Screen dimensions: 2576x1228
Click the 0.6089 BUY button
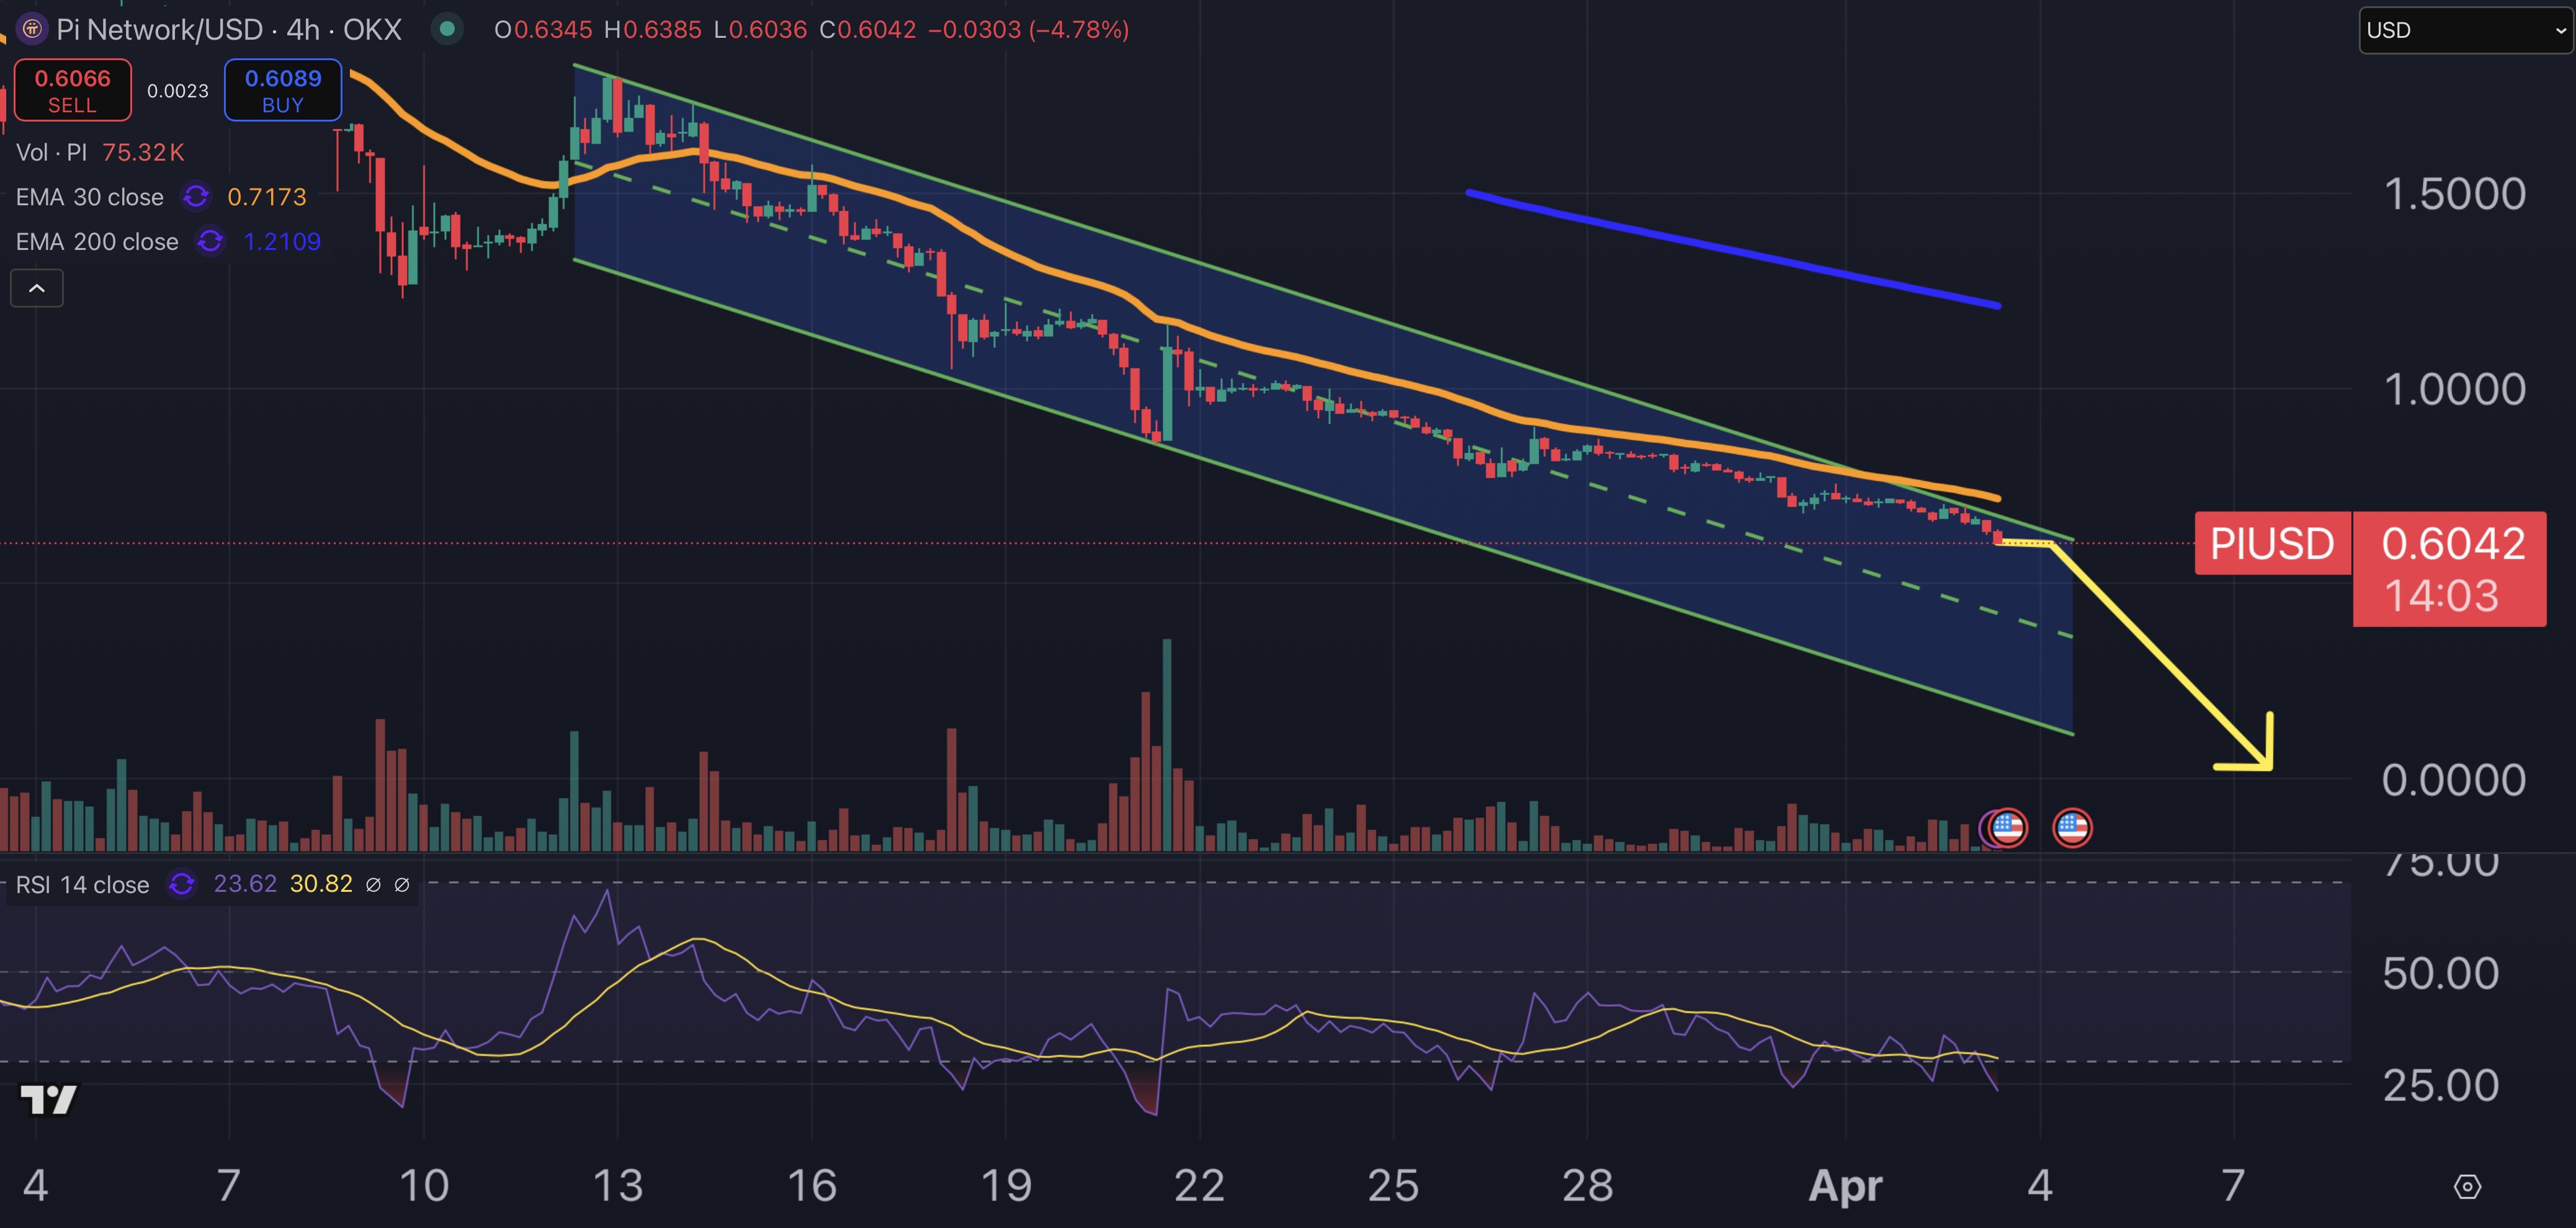[283, 90]
